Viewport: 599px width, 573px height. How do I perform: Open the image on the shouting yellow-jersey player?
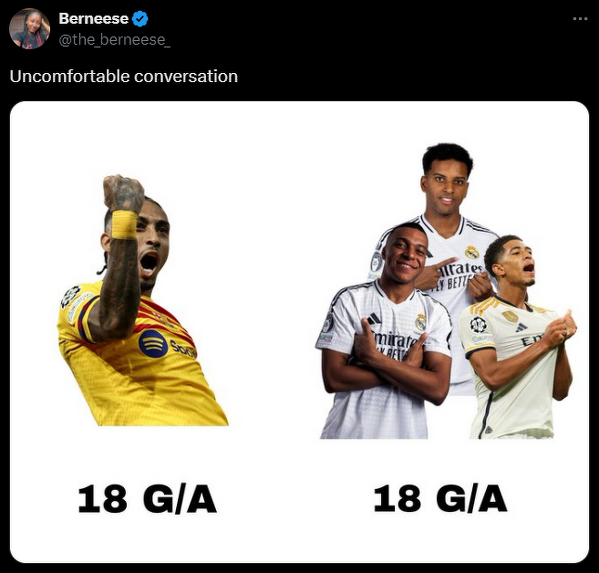pyautogui.click(x=142, y=300)
